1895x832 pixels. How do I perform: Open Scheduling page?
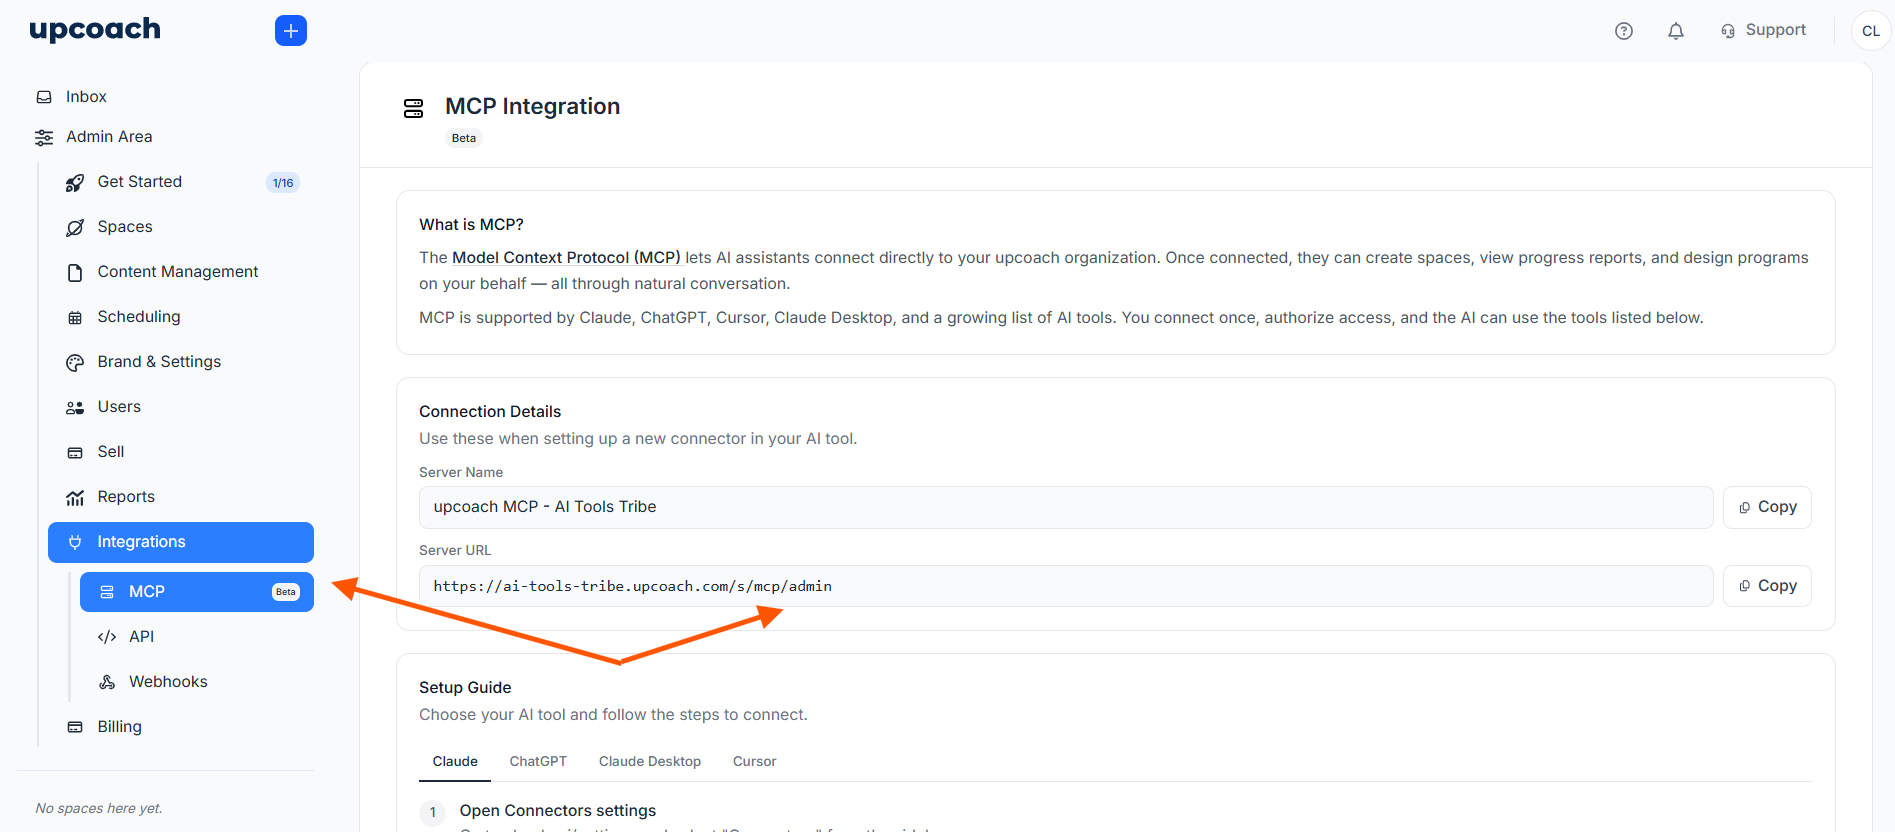point(139,317)
